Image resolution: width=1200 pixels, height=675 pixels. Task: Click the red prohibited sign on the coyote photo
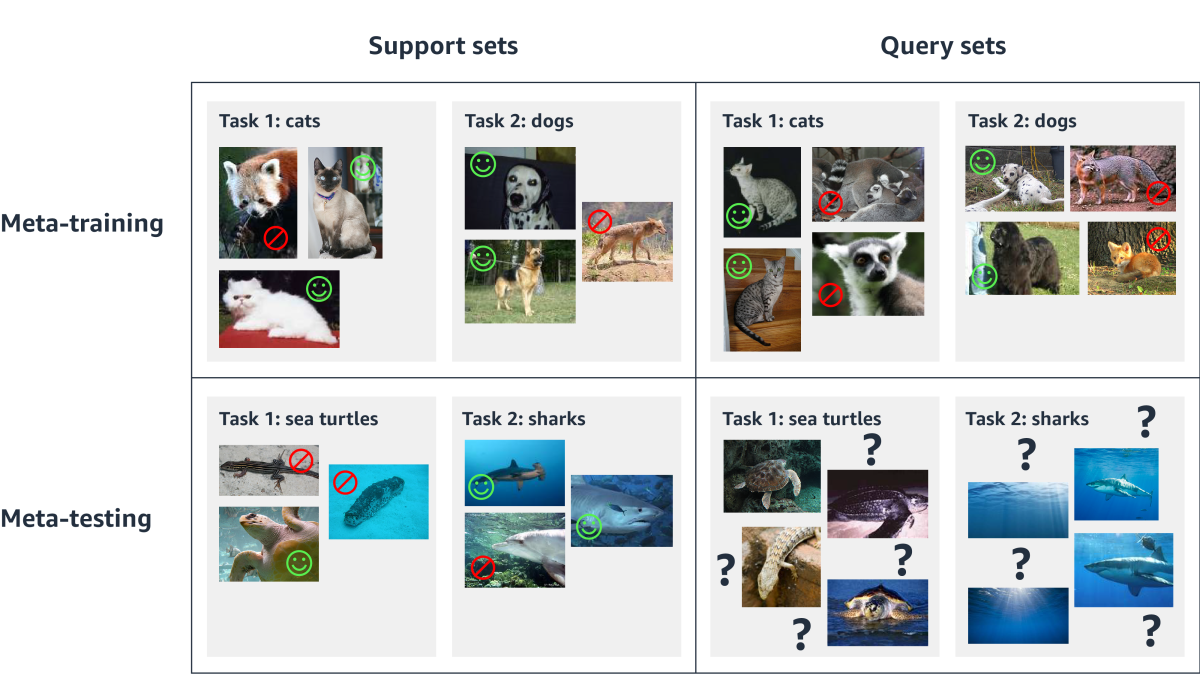click(x=599, y=221)
